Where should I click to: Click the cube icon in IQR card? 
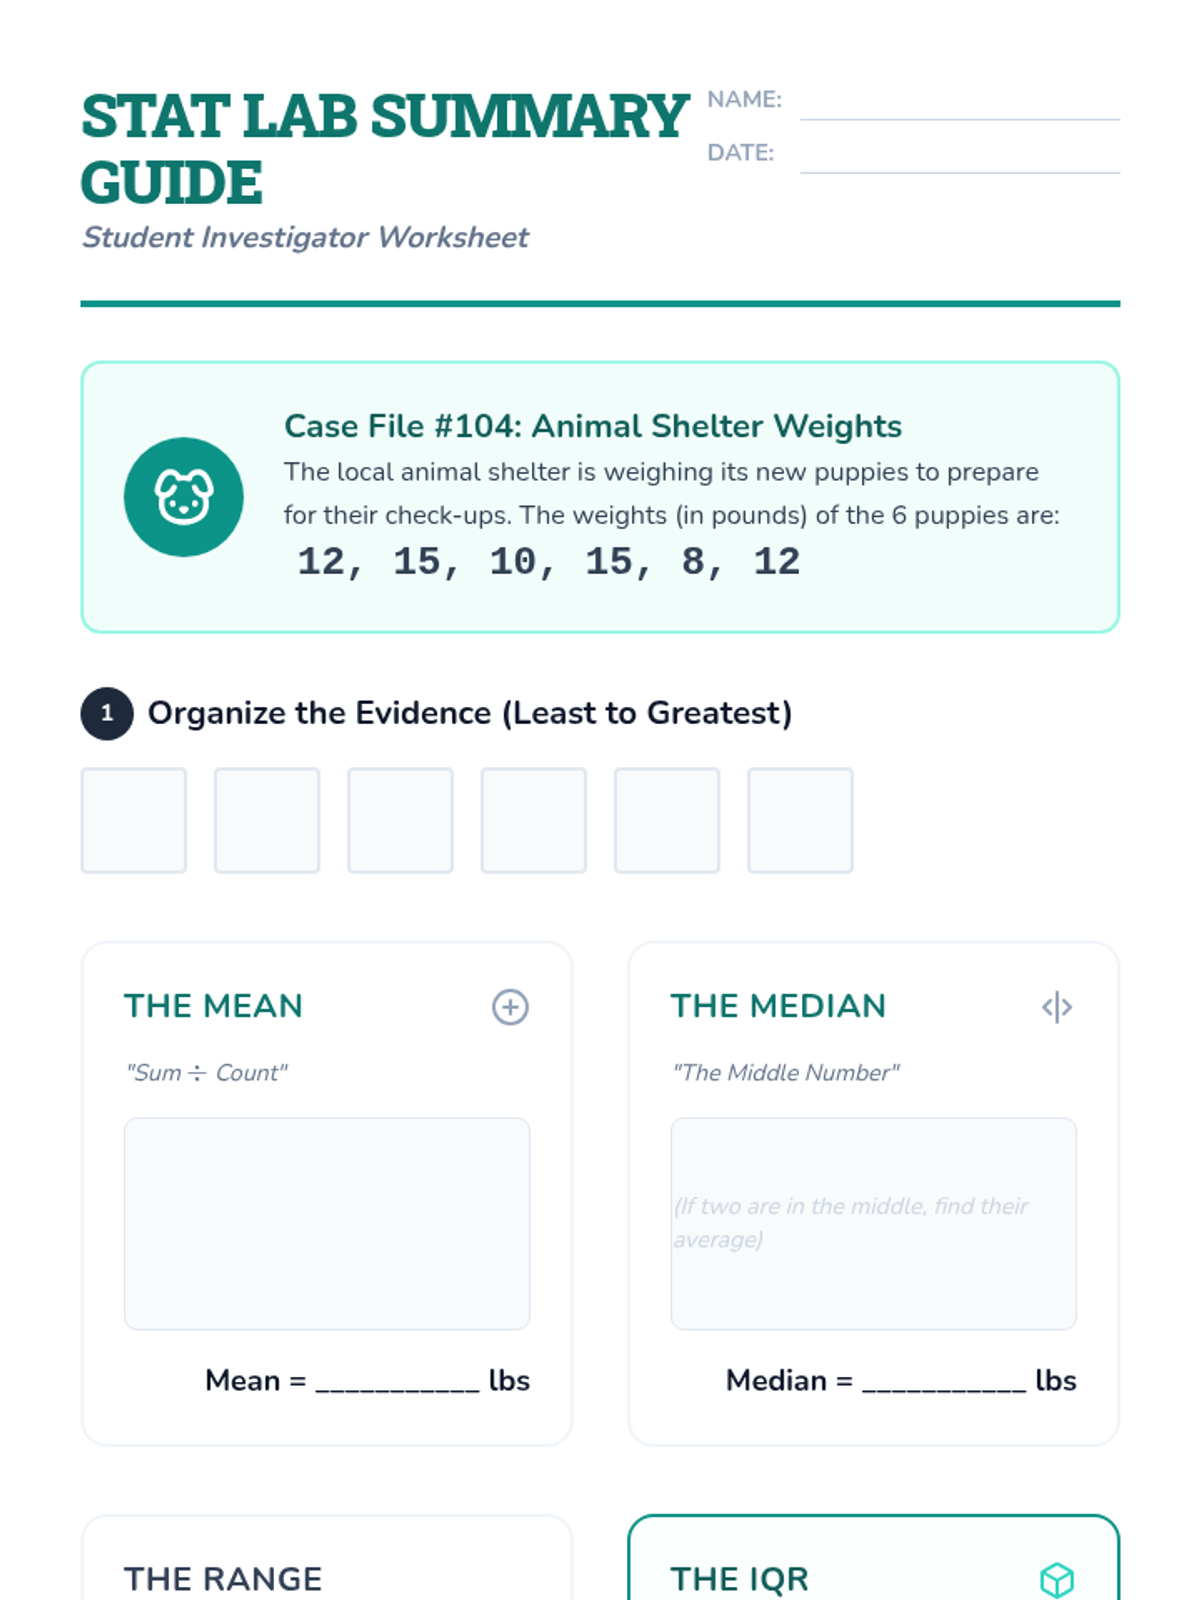[1056, 1579]
